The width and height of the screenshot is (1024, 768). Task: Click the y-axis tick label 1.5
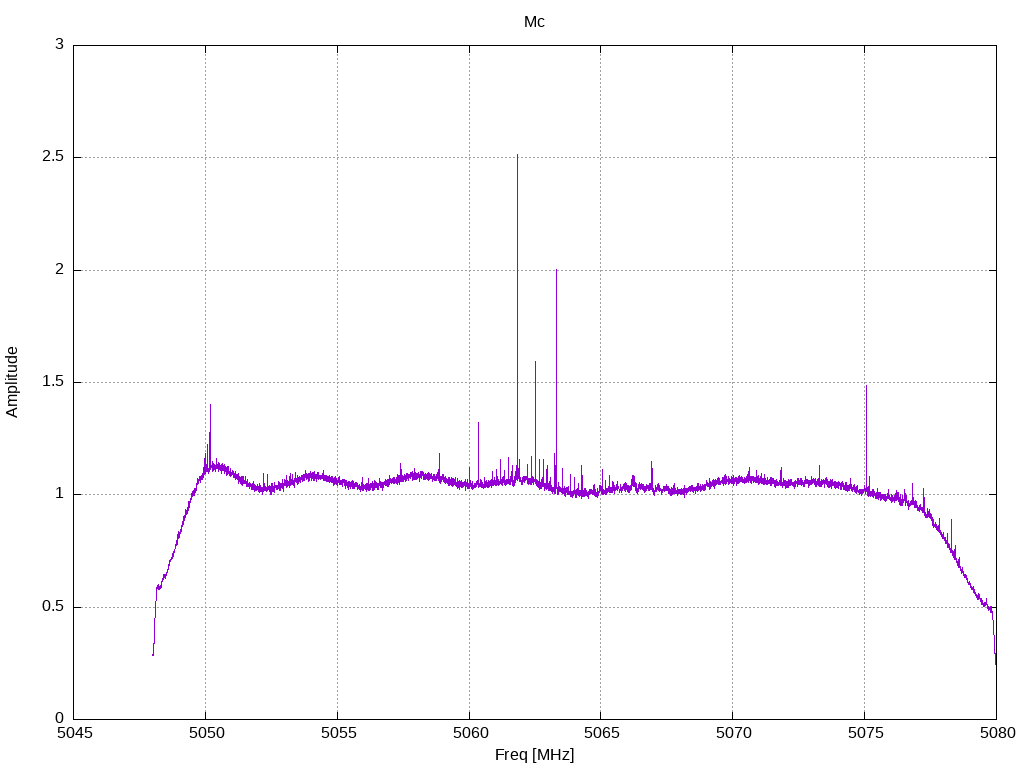click(x=53, y=381)
